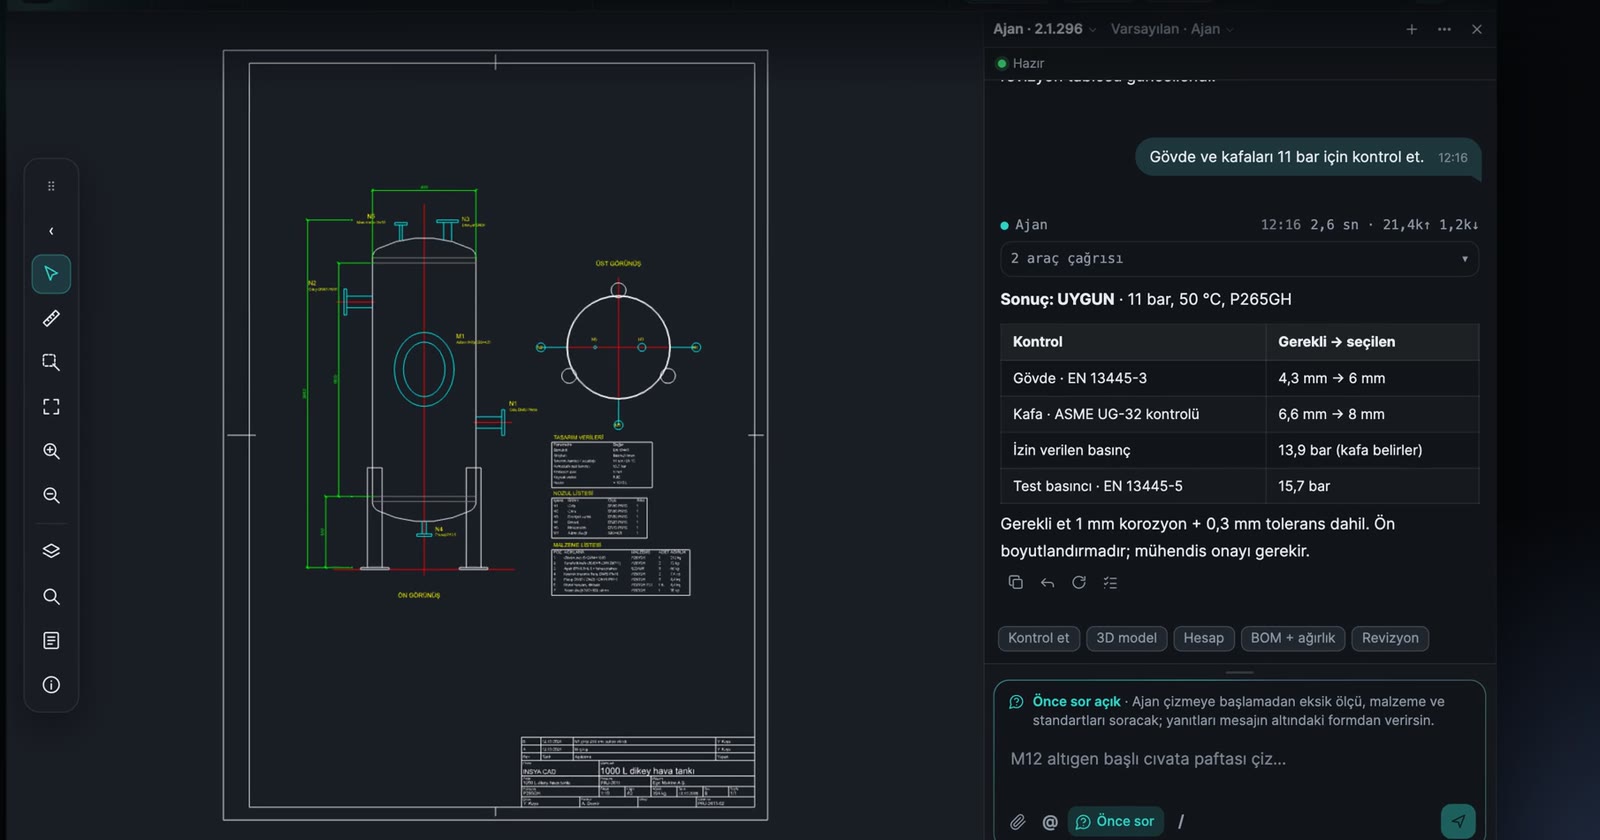Expand the '2 araç çağrısı' section

click(x=1239, y=258)
